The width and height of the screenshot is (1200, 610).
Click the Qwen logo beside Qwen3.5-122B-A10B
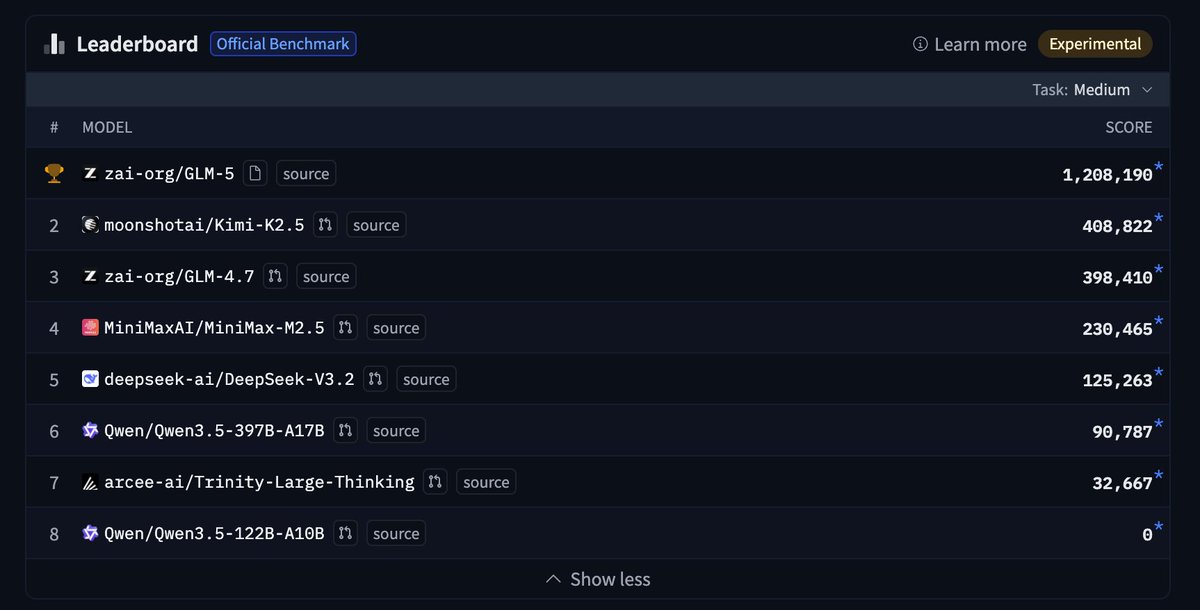pyautogui.click(x=90, y=534)
